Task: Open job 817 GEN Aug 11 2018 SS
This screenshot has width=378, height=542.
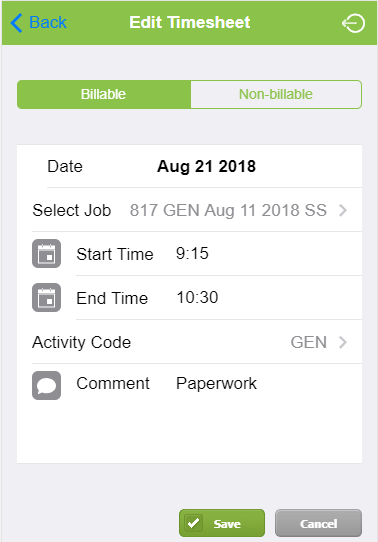Action: coord(228,210)
